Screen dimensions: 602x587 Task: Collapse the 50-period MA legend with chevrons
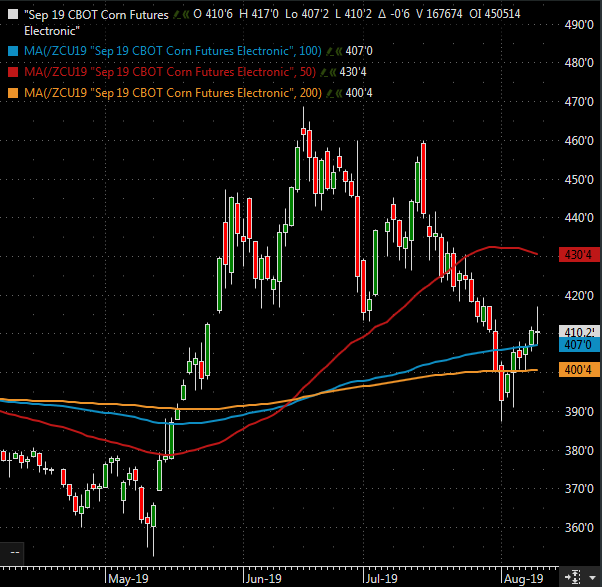[x=332, y=72]
